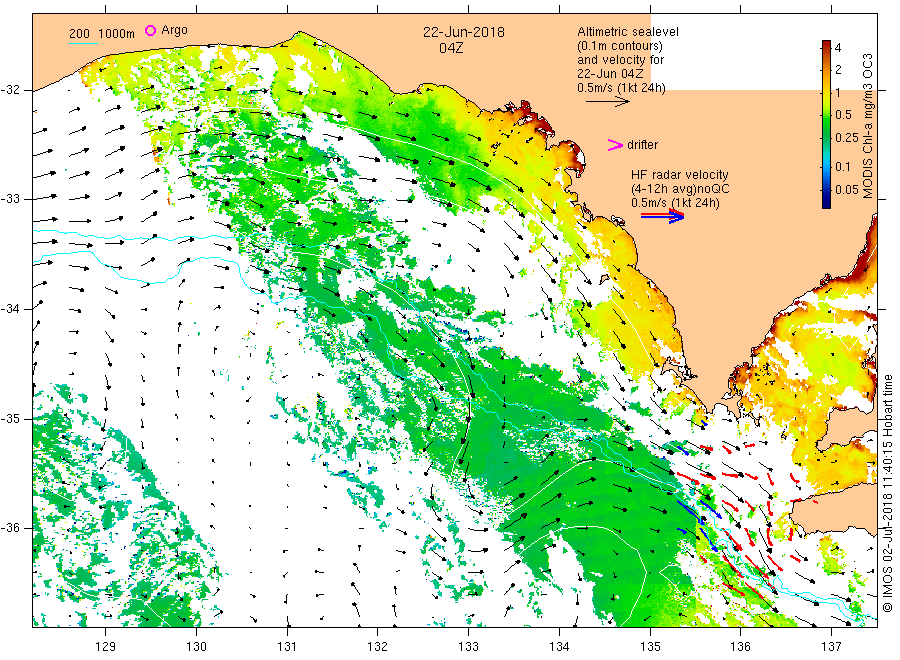This screenshot has height=660, width=900.
Task: Click the longitude label 137
Action: coord(831,646)
